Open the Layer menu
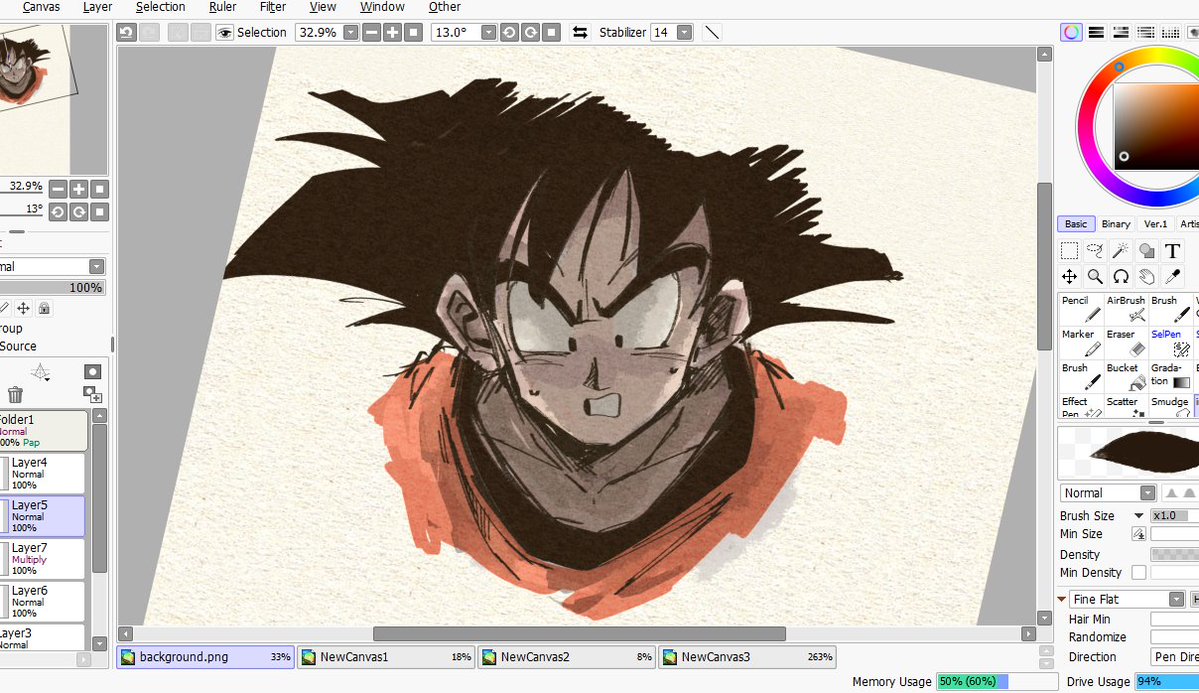The width and height of the screenshot is (1199, 693). click(x=97, y=7)
